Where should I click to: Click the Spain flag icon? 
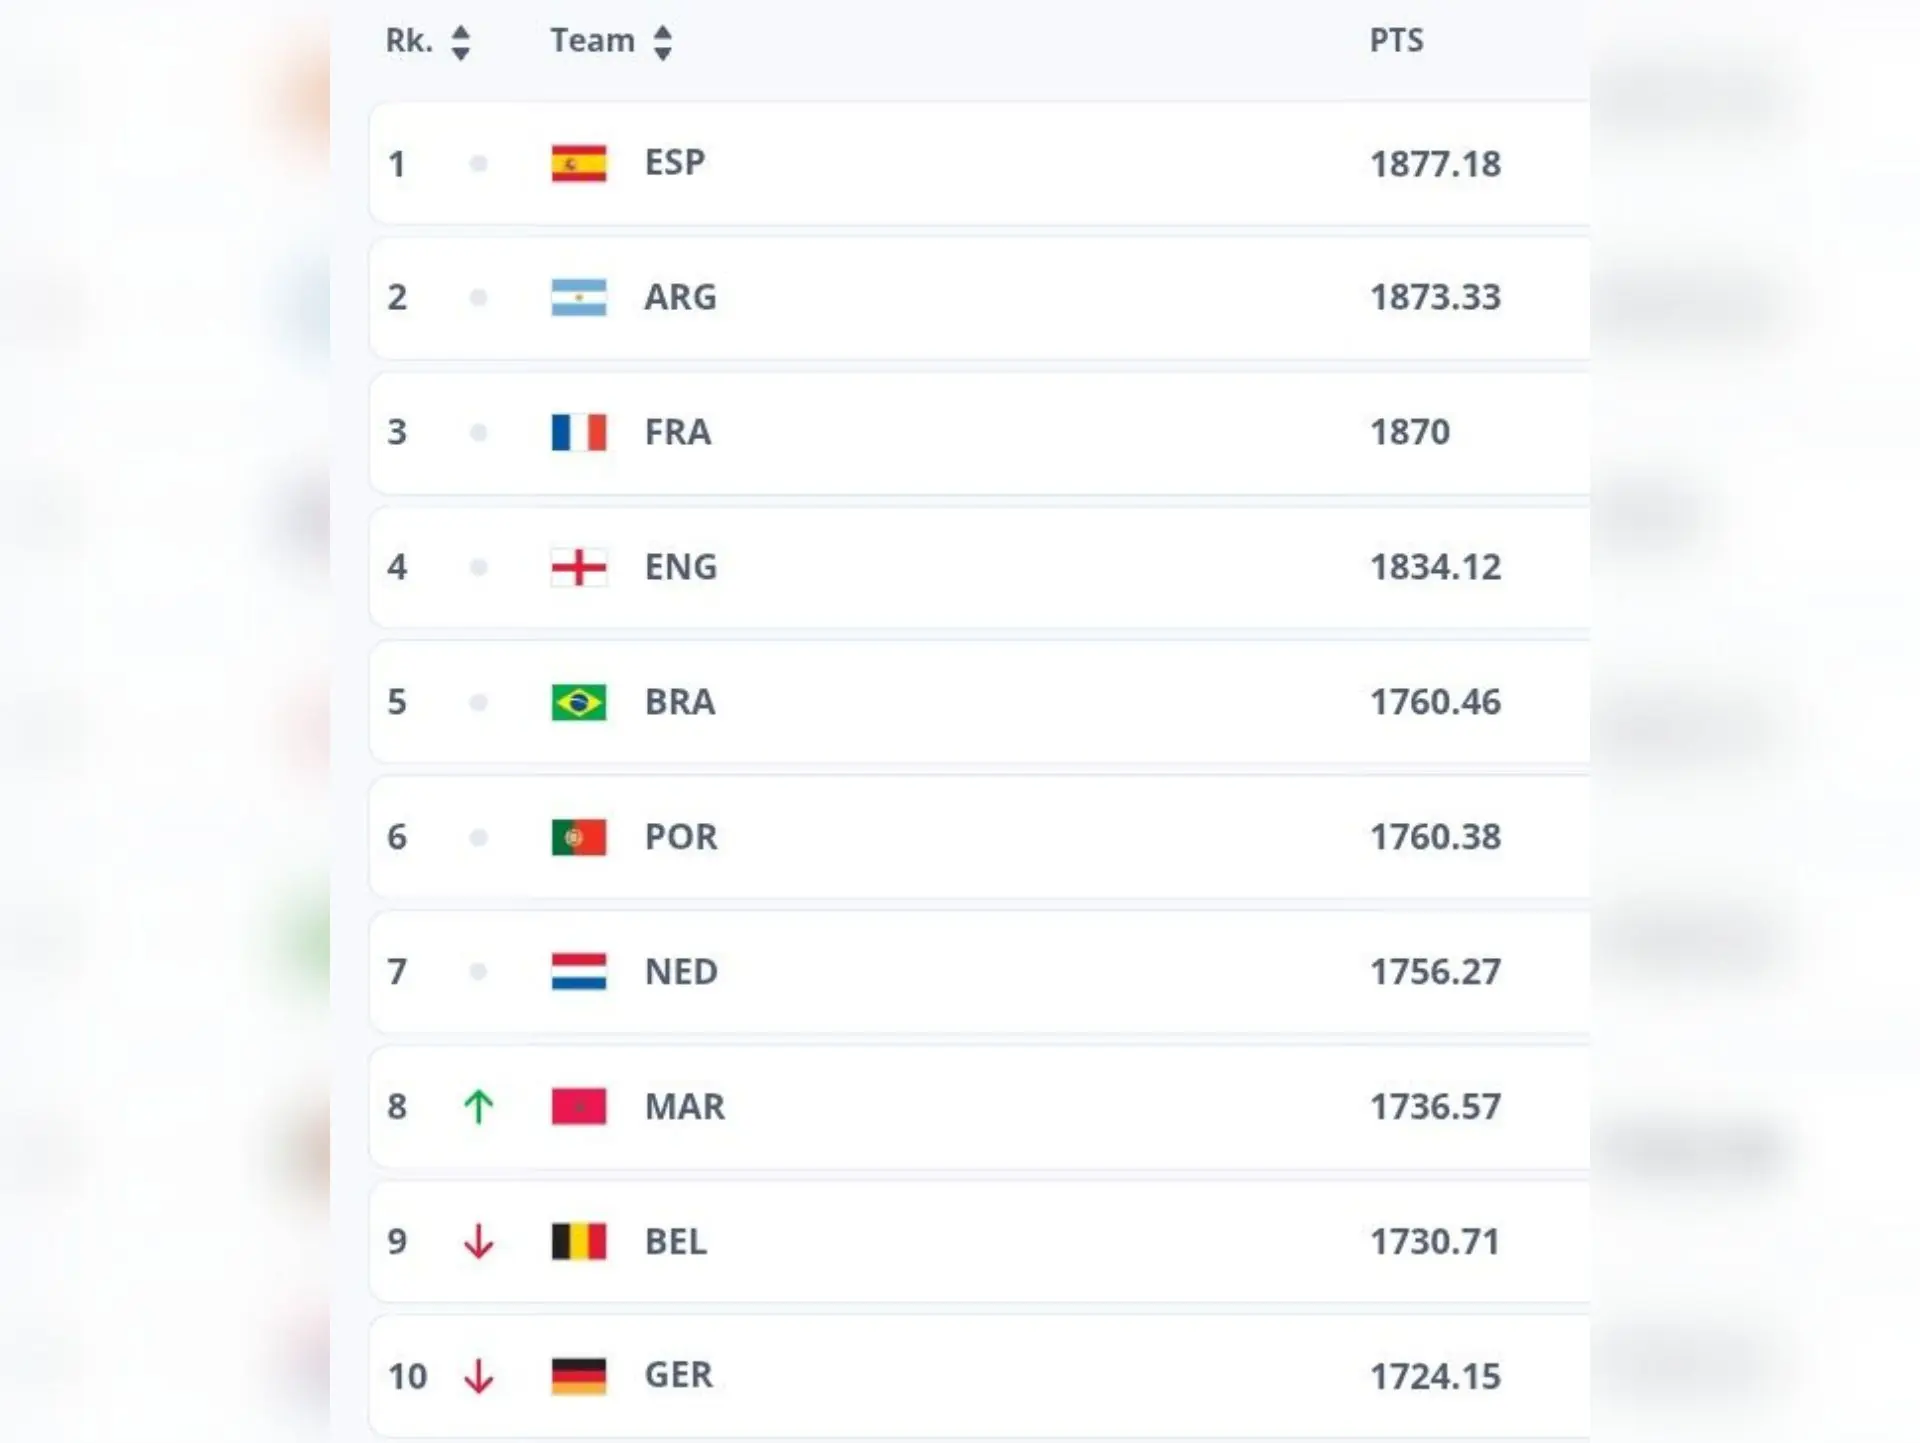coord(578,163)
